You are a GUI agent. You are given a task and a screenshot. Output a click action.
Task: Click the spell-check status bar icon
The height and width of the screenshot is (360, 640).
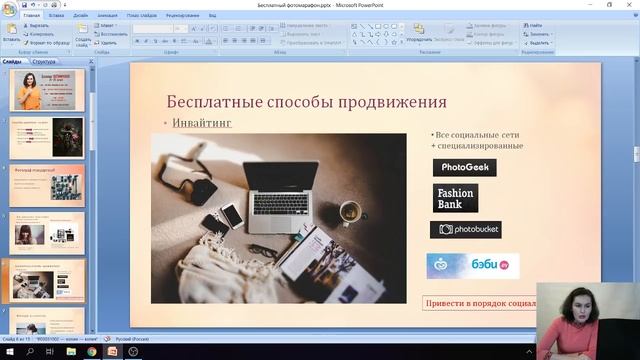tap(107, 339)
